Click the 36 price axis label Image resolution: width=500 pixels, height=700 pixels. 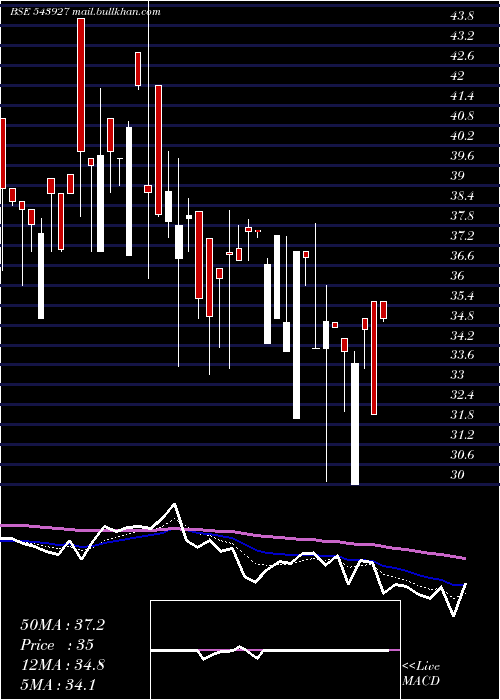457,275
